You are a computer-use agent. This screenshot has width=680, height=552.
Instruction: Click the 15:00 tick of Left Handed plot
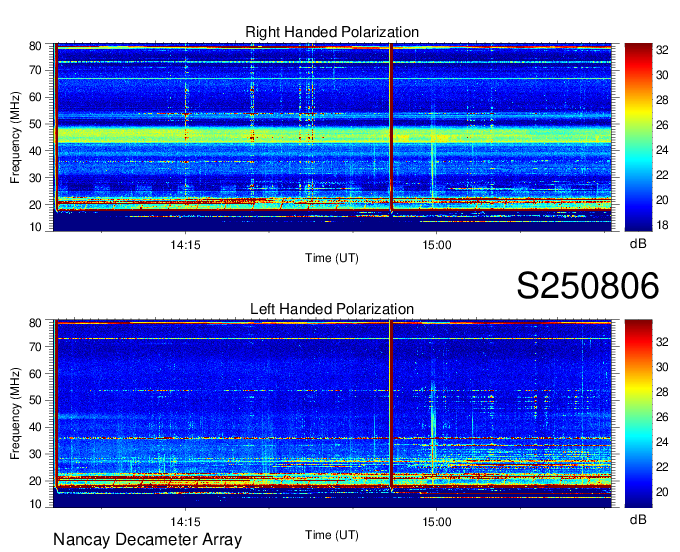pyautogui.click(x=437, y=522)
